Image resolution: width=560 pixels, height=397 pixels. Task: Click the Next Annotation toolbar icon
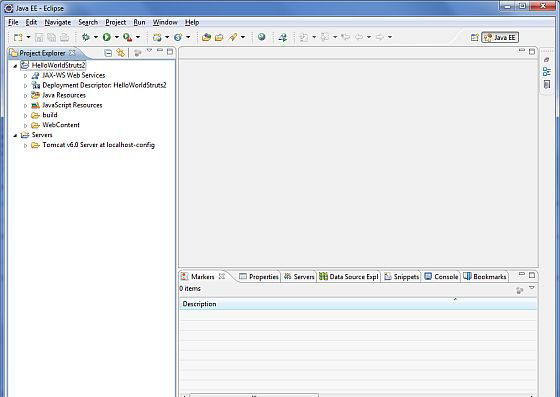(304, 37)
